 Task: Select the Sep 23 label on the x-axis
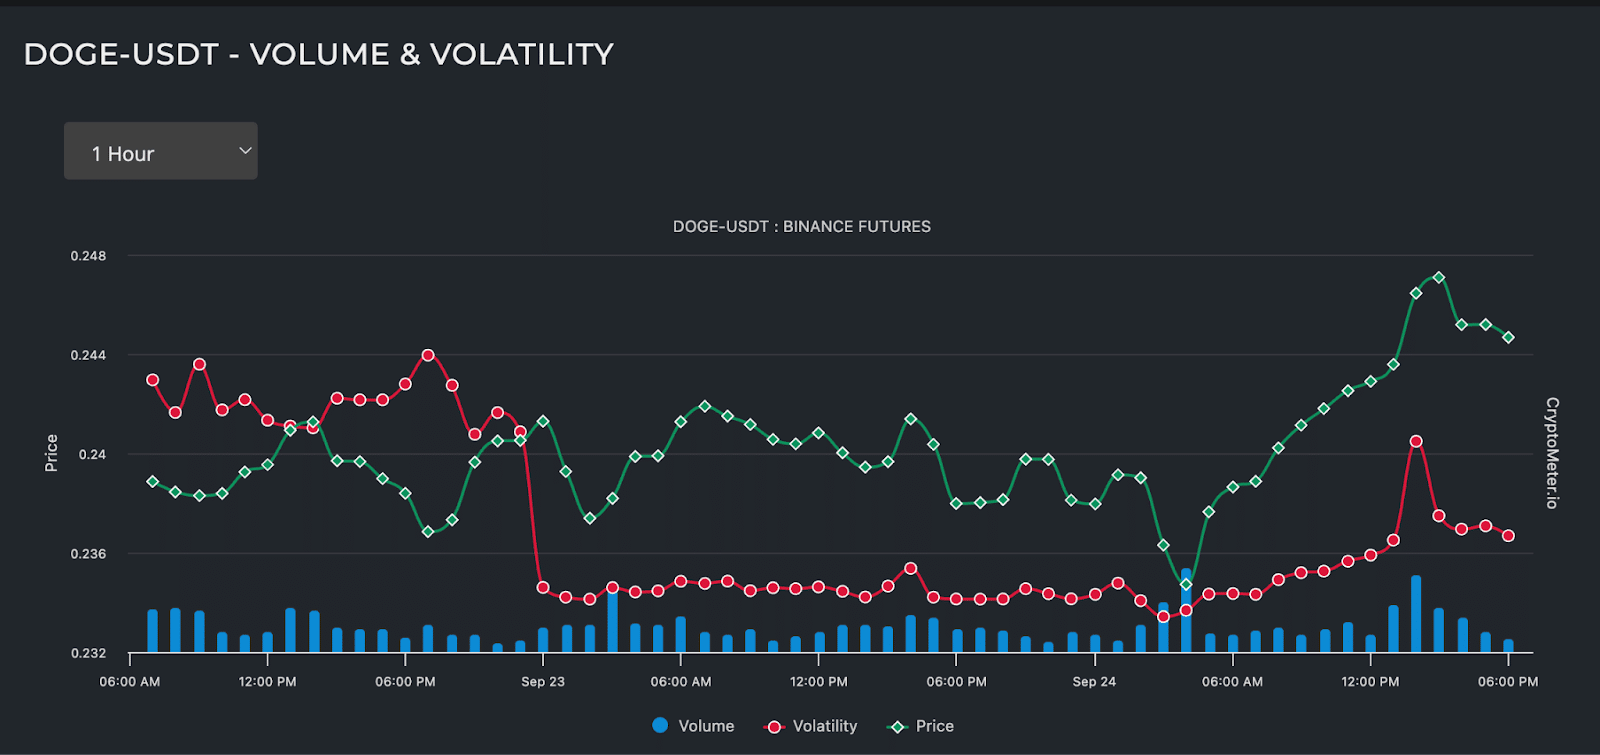pyautogui.click(x=543, y=681)
